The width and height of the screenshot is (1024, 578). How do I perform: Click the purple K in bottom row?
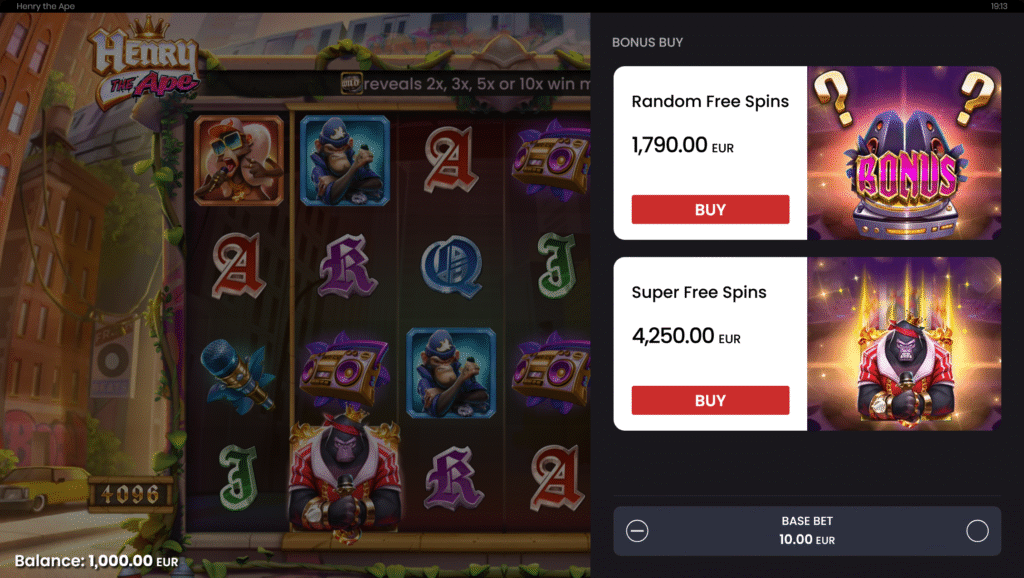(454, 478)
